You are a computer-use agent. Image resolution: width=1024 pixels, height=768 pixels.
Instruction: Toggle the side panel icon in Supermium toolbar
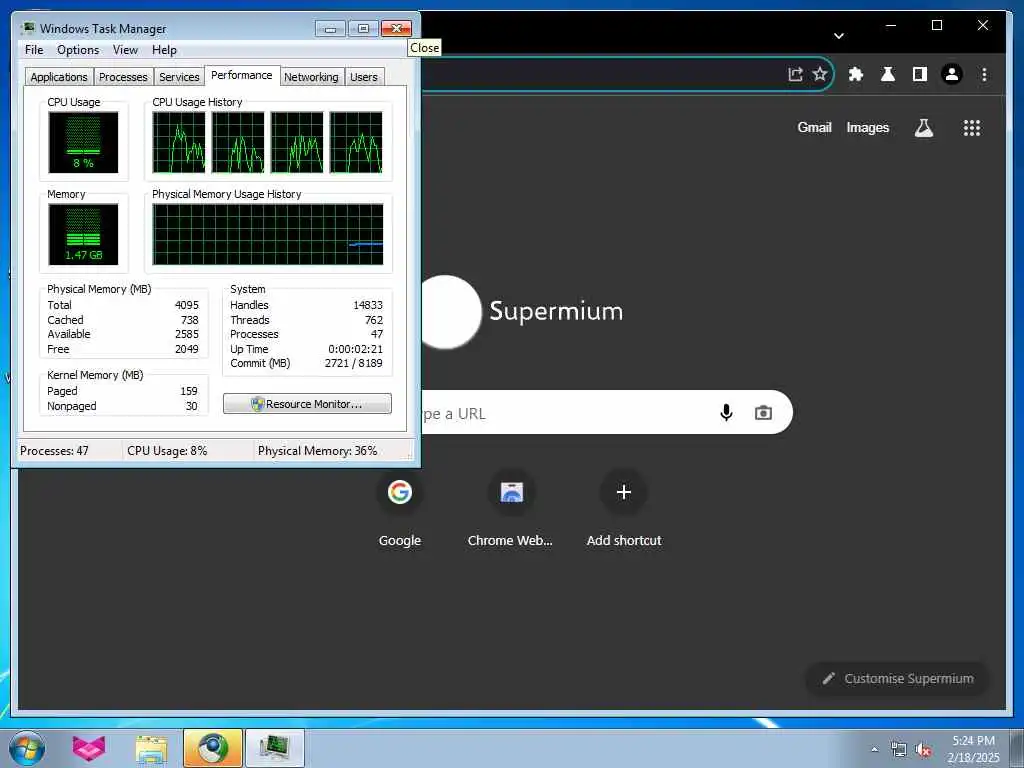coord(920,74)
